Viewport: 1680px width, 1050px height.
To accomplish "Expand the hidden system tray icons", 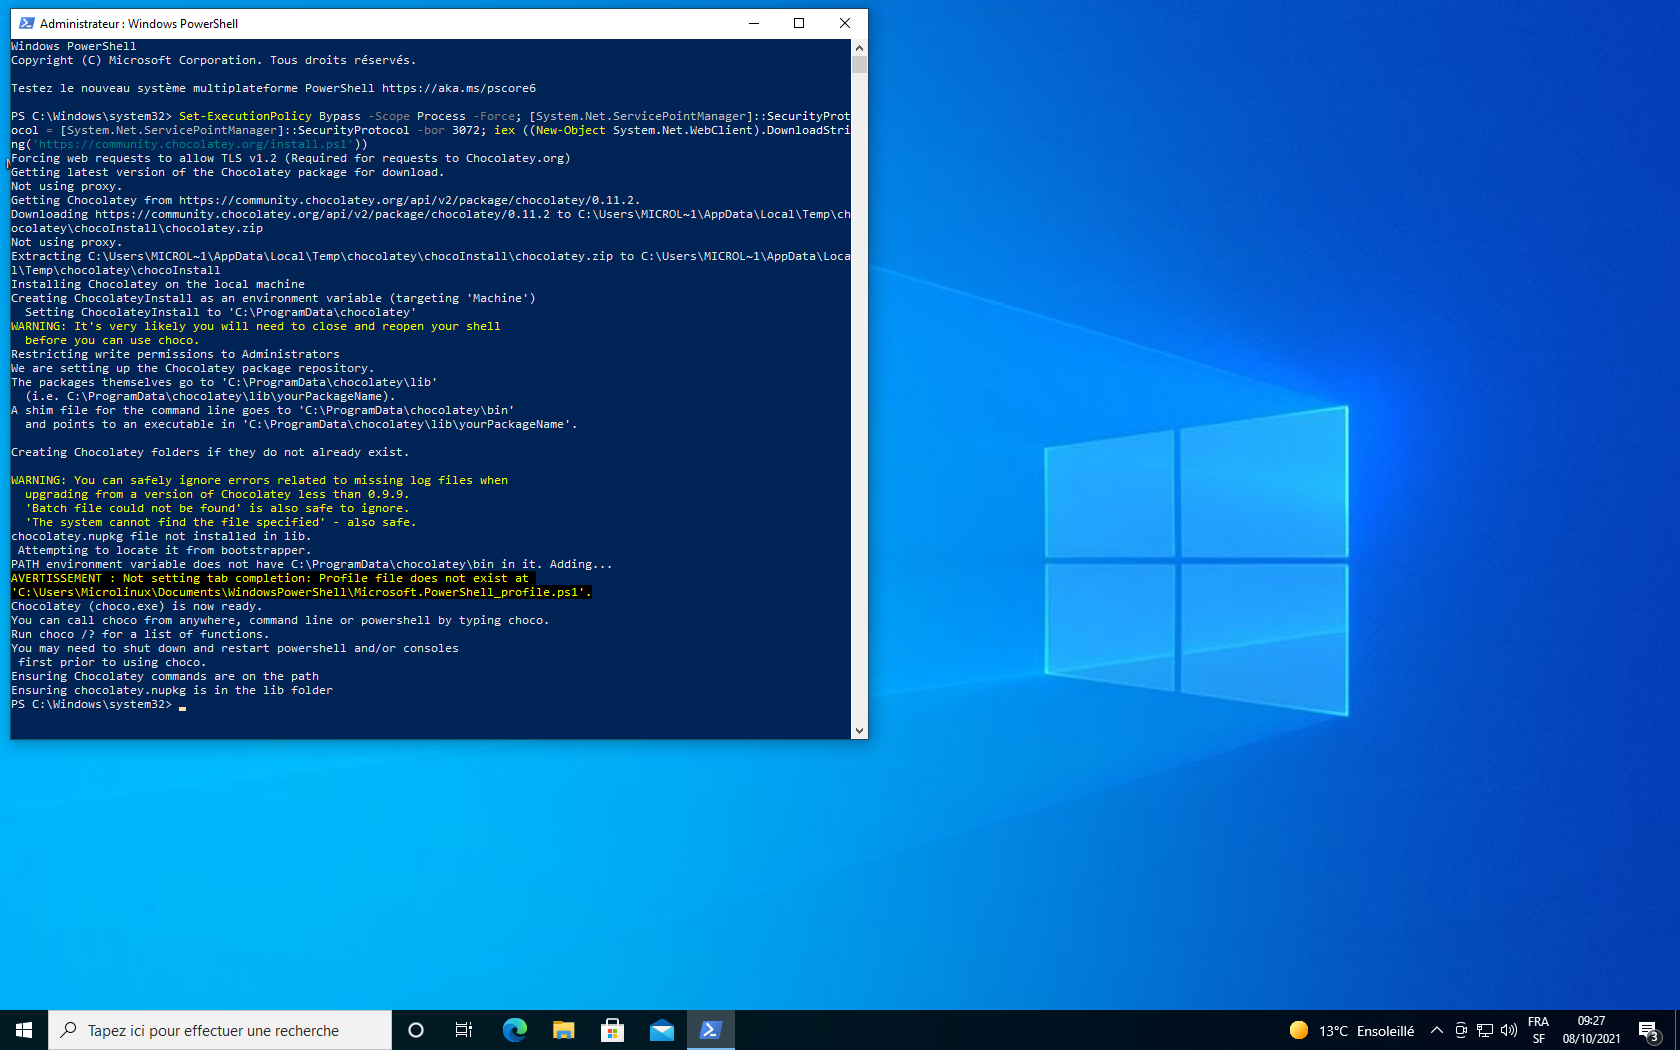I will [x=1437, y=1030].
